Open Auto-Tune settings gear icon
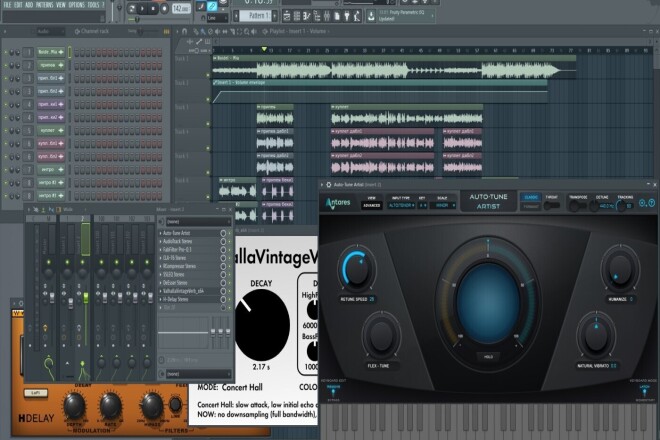660x440 pixels. (x=642, y=203)
